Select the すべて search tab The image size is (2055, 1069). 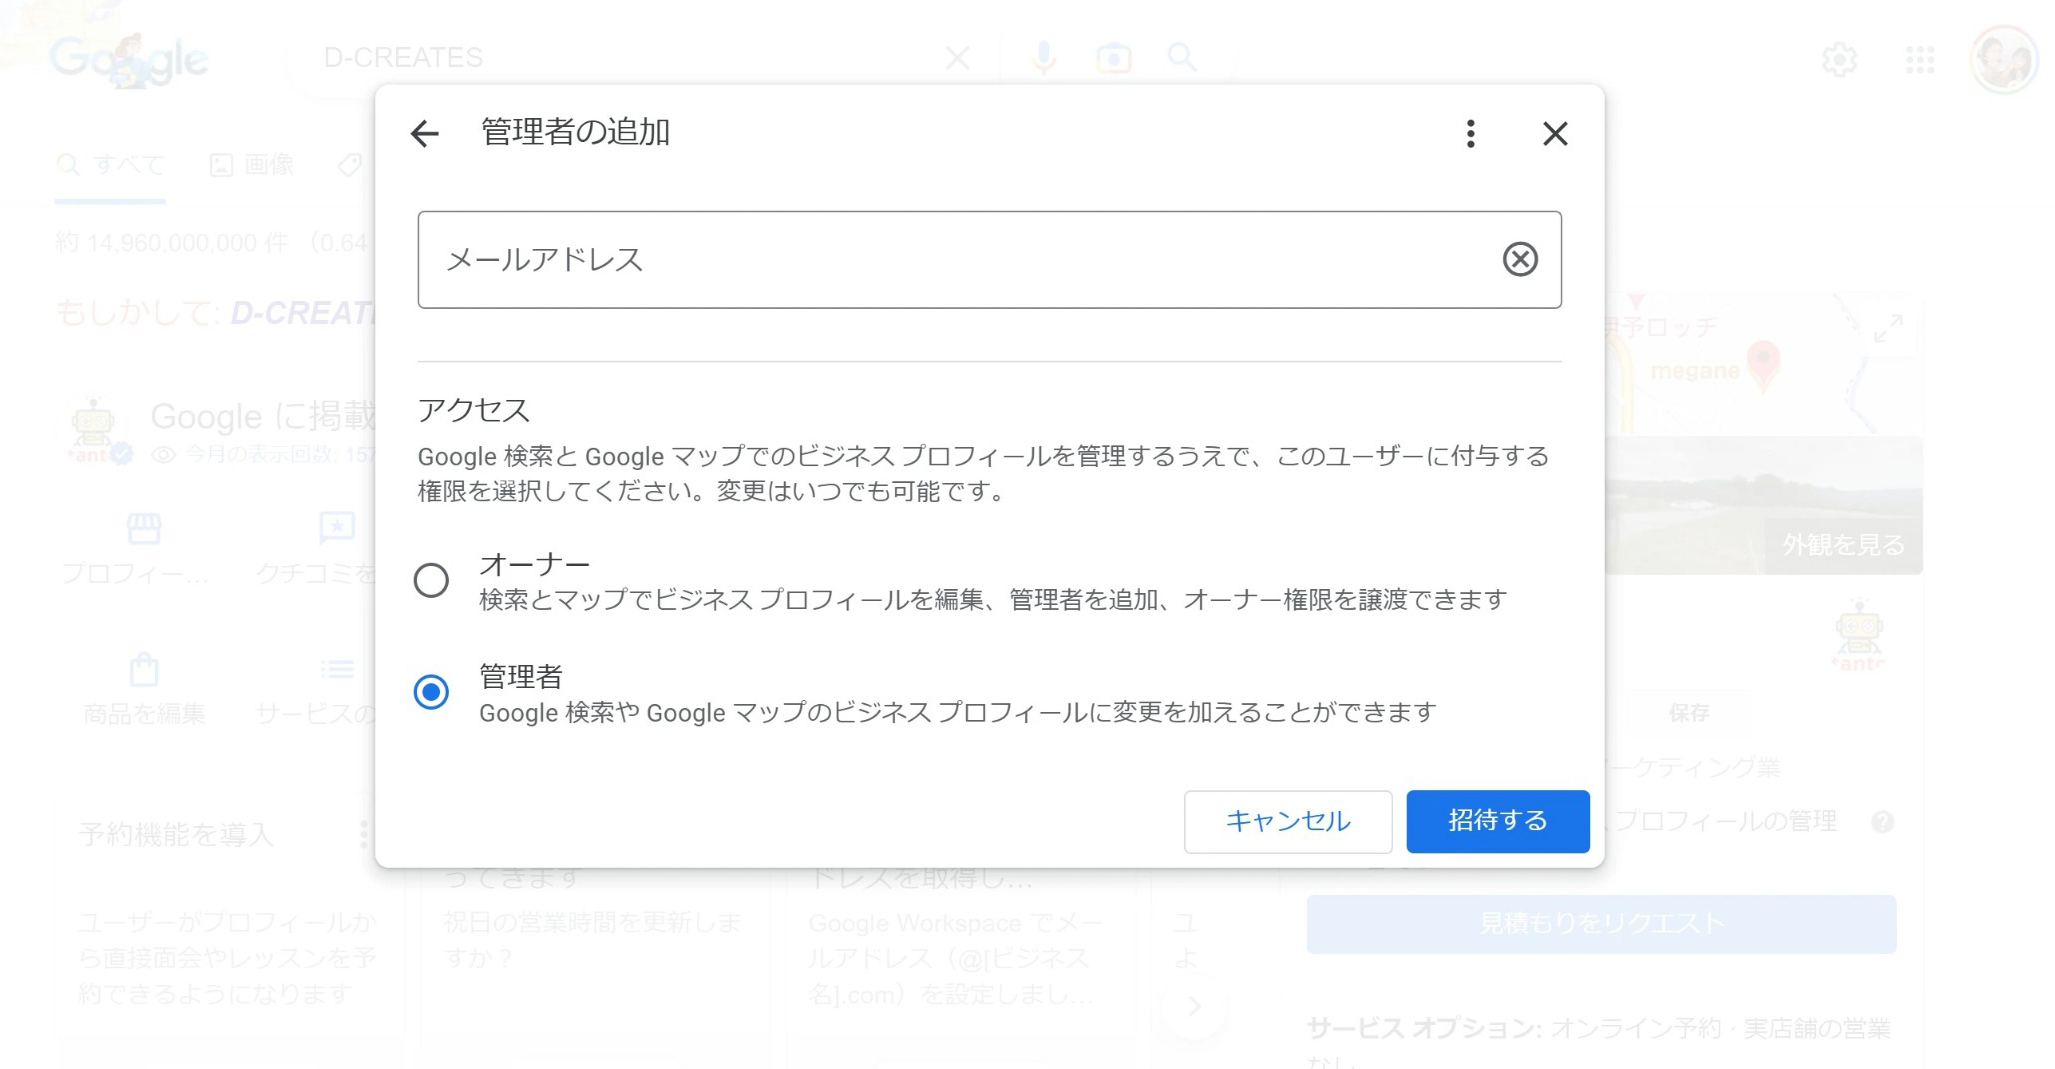tap(110, 165)
